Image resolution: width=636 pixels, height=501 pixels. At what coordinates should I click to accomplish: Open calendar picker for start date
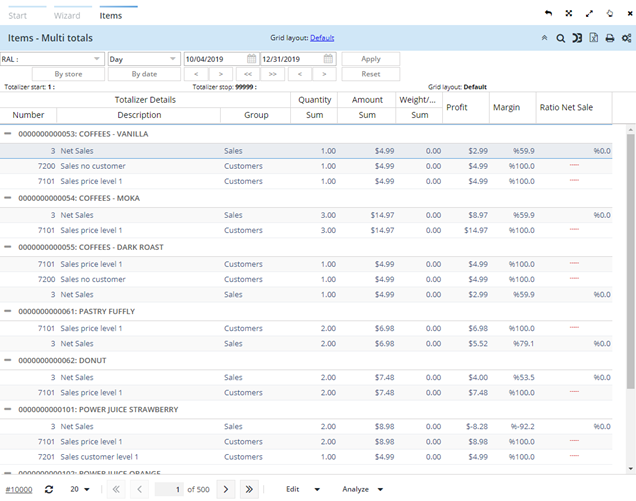252,59
